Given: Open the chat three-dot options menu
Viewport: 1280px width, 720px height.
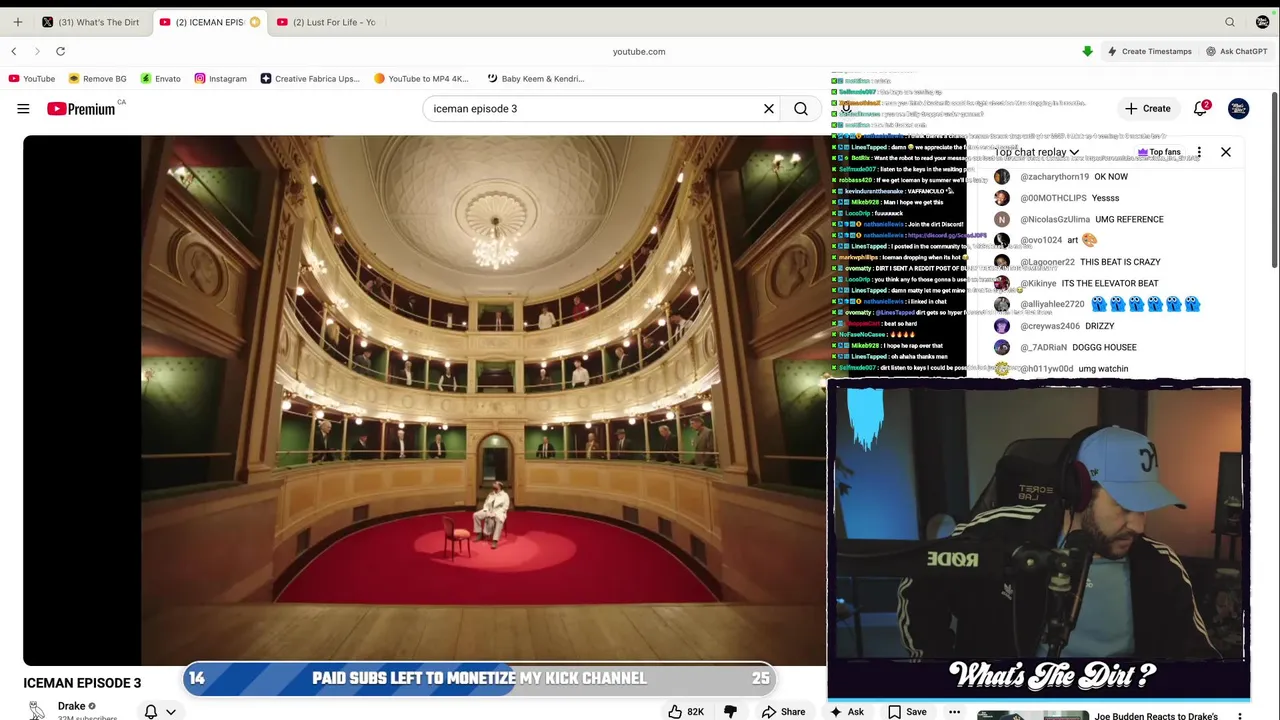Looking at the screenshot, I should [x=1199, y=152].
